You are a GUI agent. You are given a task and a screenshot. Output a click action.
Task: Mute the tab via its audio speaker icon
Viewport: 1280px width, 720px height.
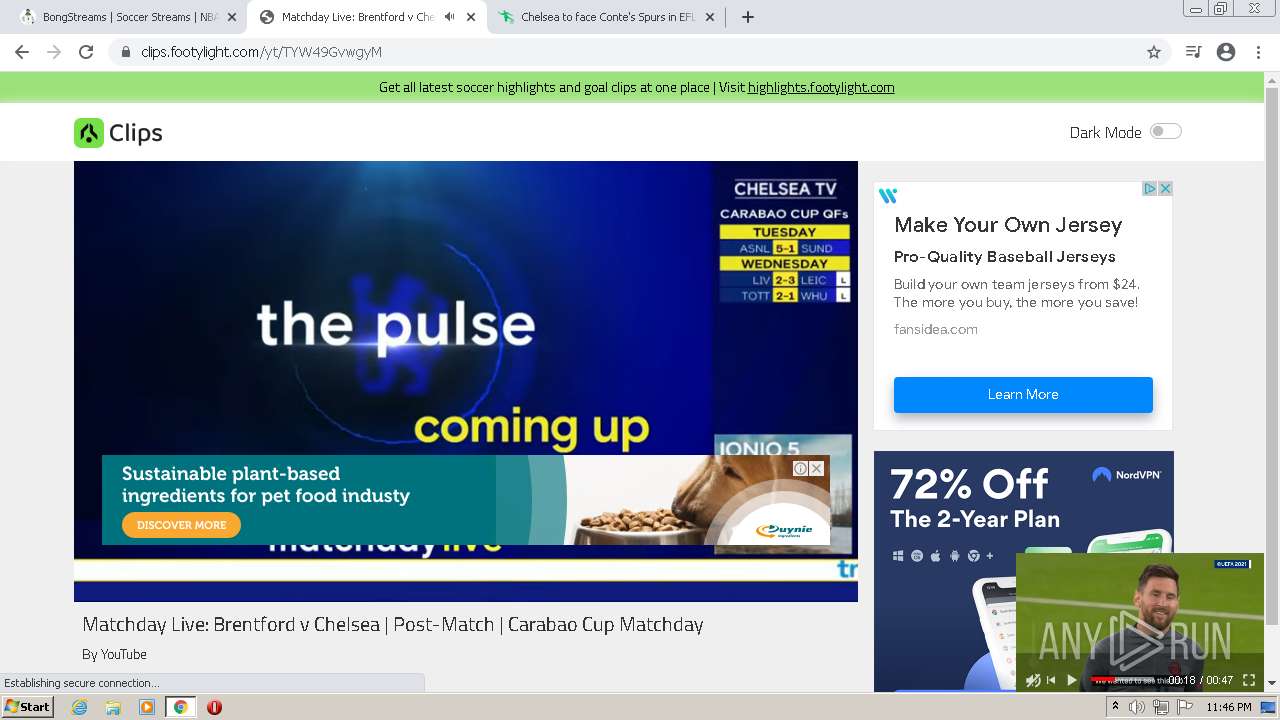449,17
